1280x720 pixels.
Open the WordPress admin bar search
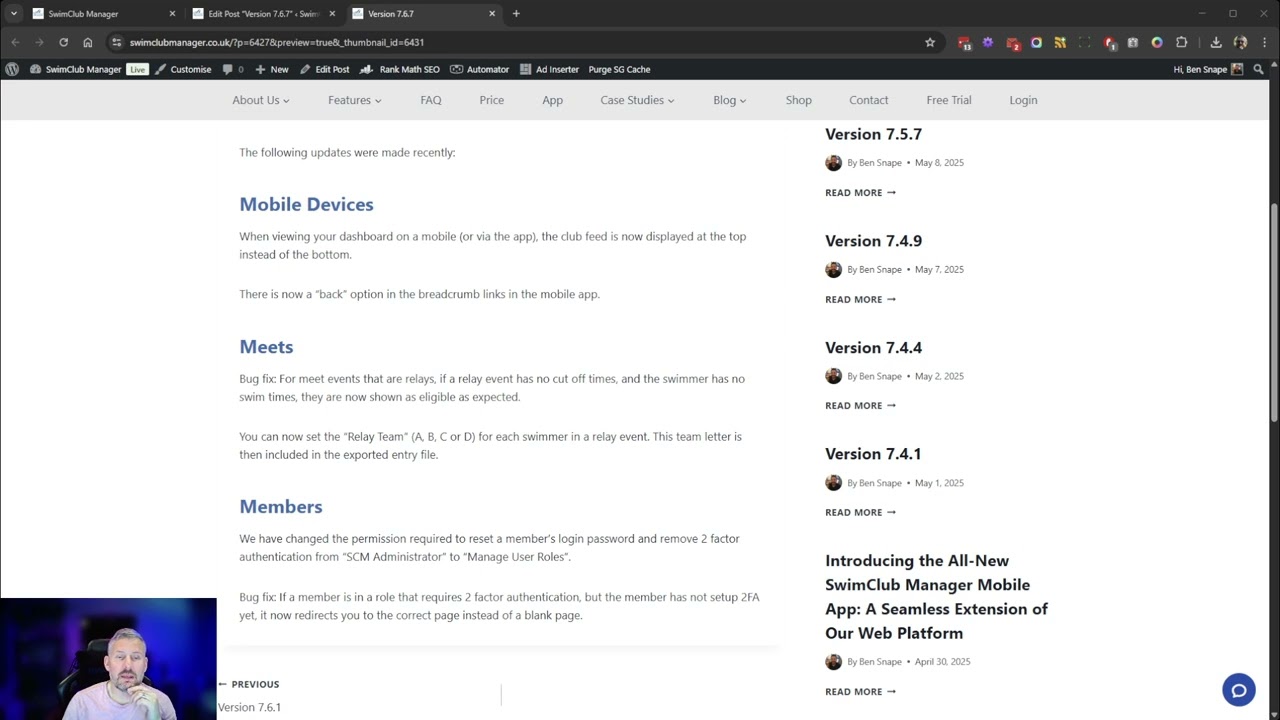pos(1258,69)
